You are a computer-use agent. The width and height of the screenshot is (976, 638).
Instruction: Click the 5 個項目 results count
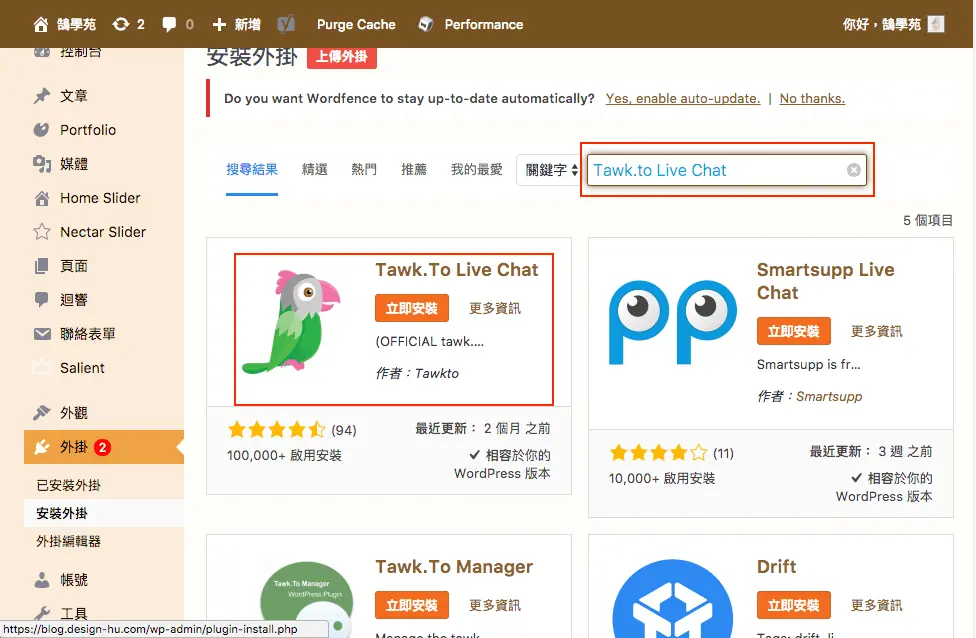point(928,220)
